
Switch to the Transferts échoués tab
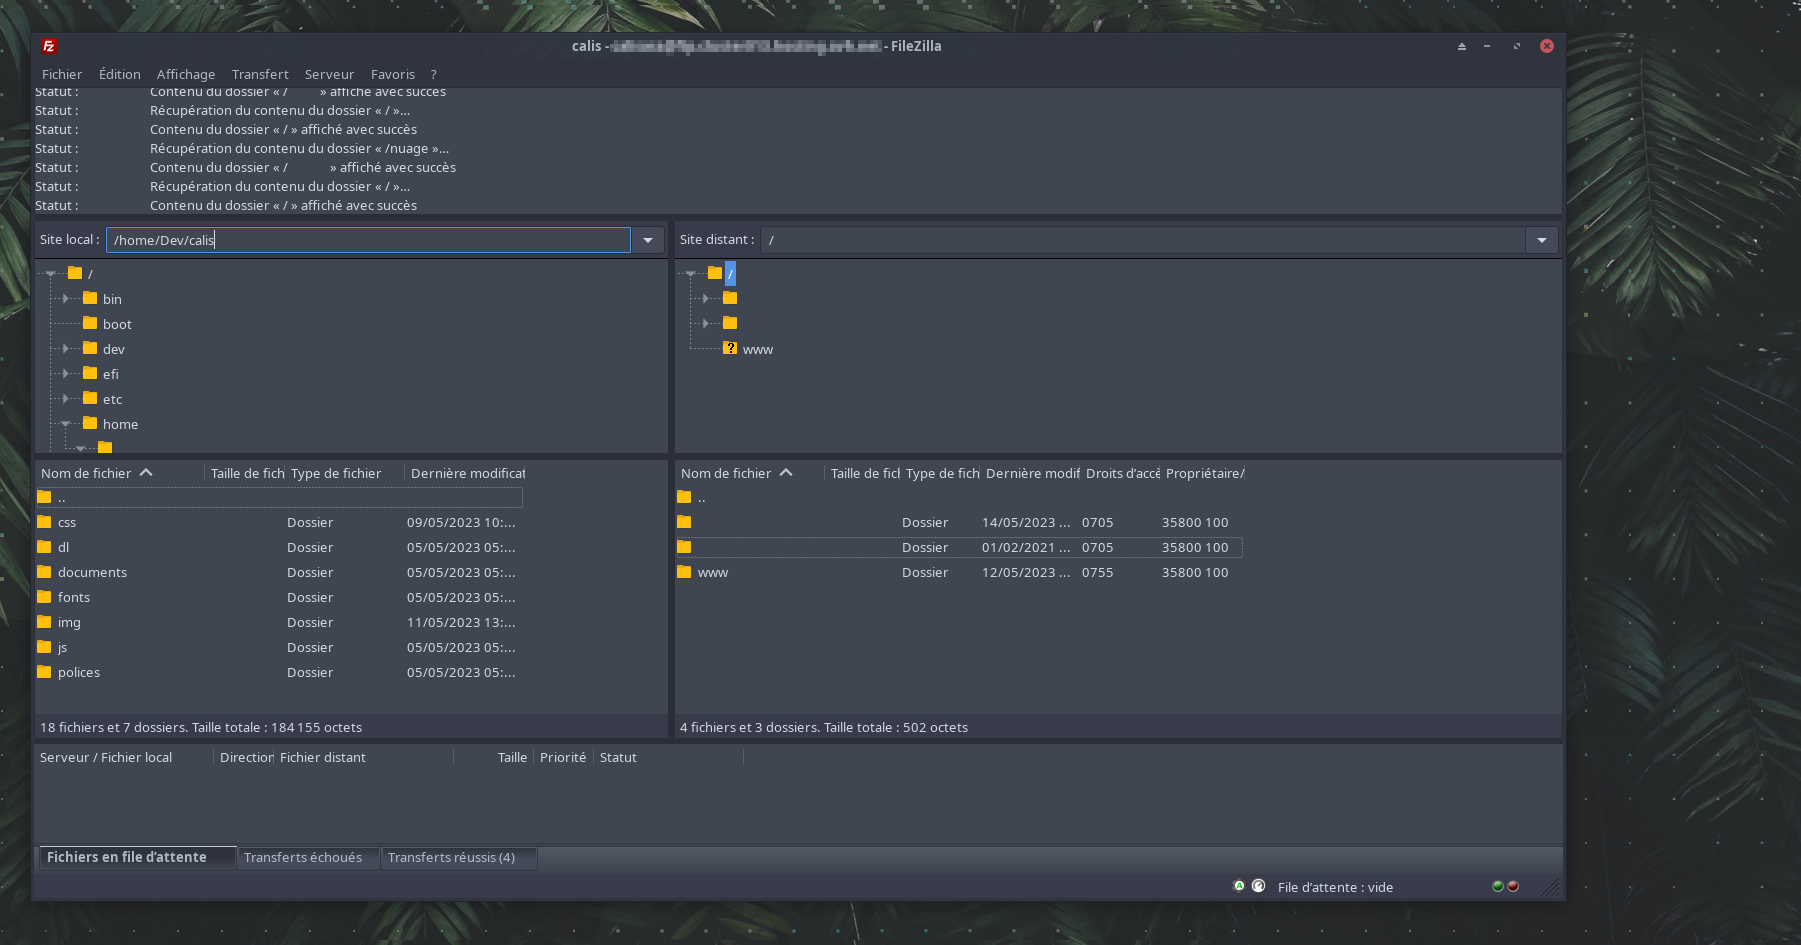tap(303, 857)
